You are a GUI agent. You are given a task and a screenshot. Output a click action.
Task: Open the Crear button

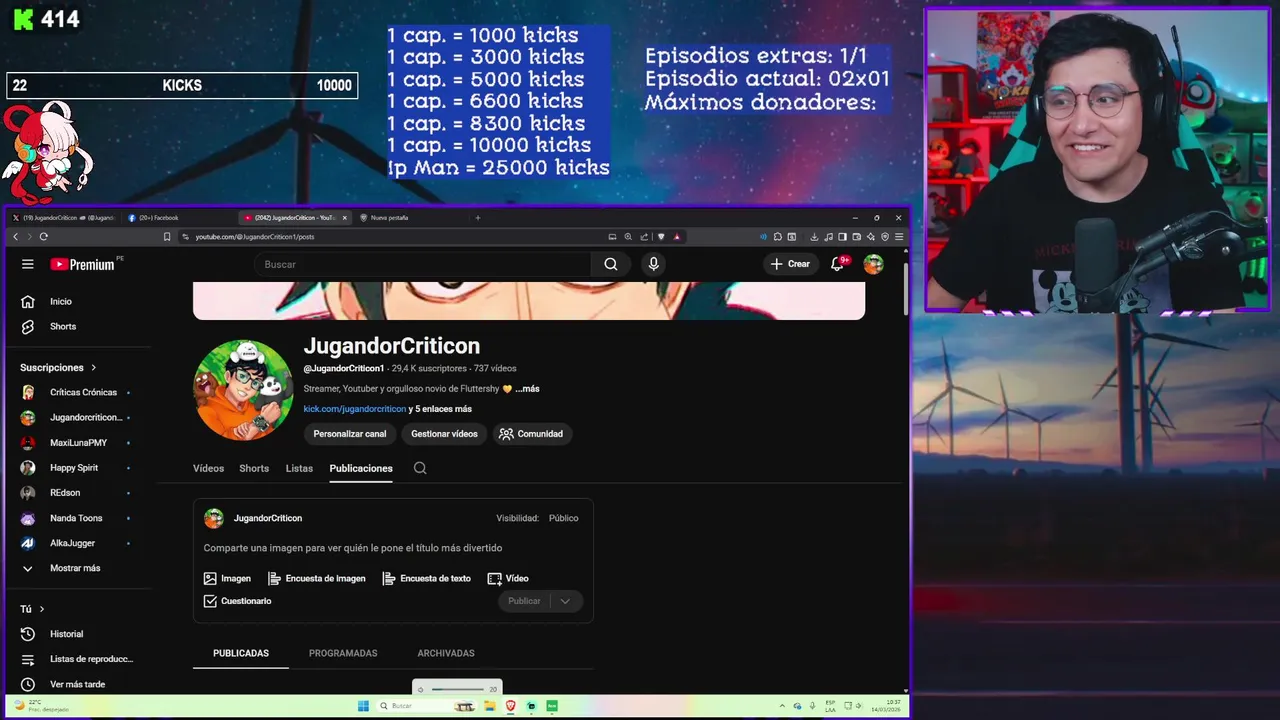point(790,264)
